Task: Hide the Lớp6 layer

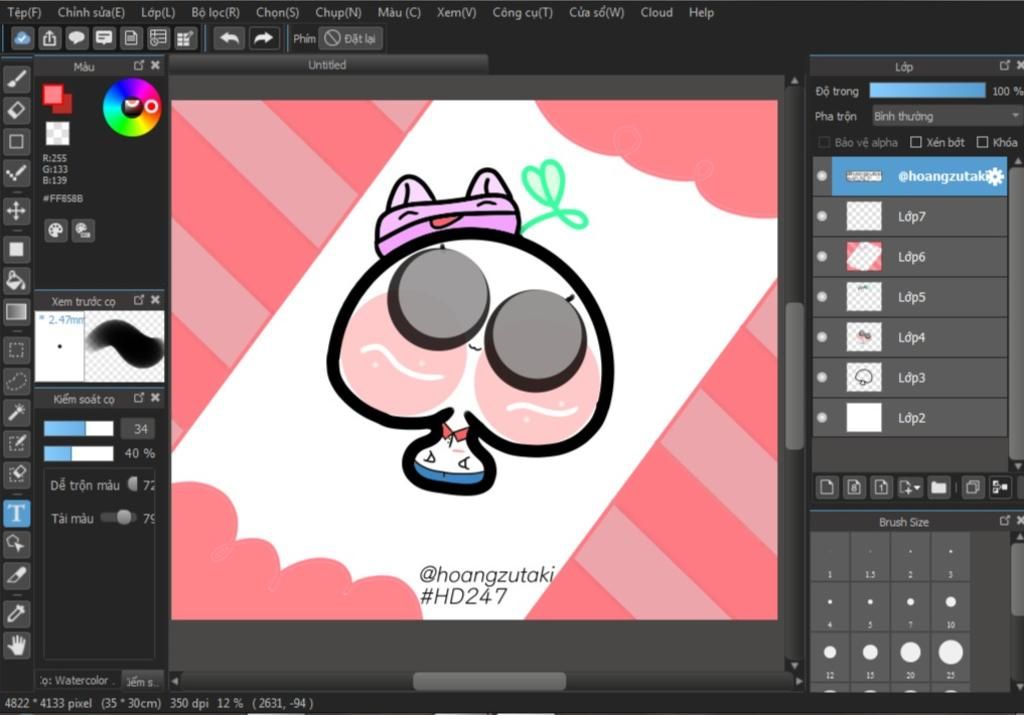Action: click(x=822, y=257)
